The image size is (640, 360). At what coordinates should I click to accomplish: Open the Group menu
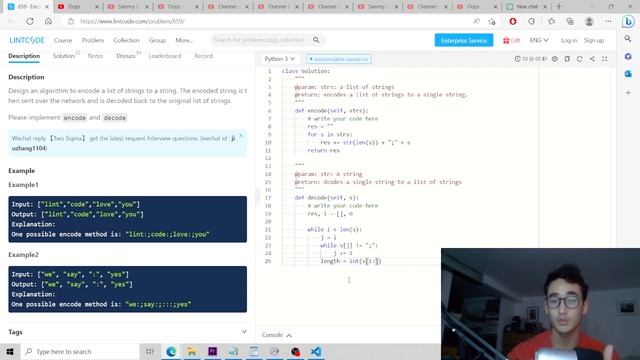coord(157,40)
